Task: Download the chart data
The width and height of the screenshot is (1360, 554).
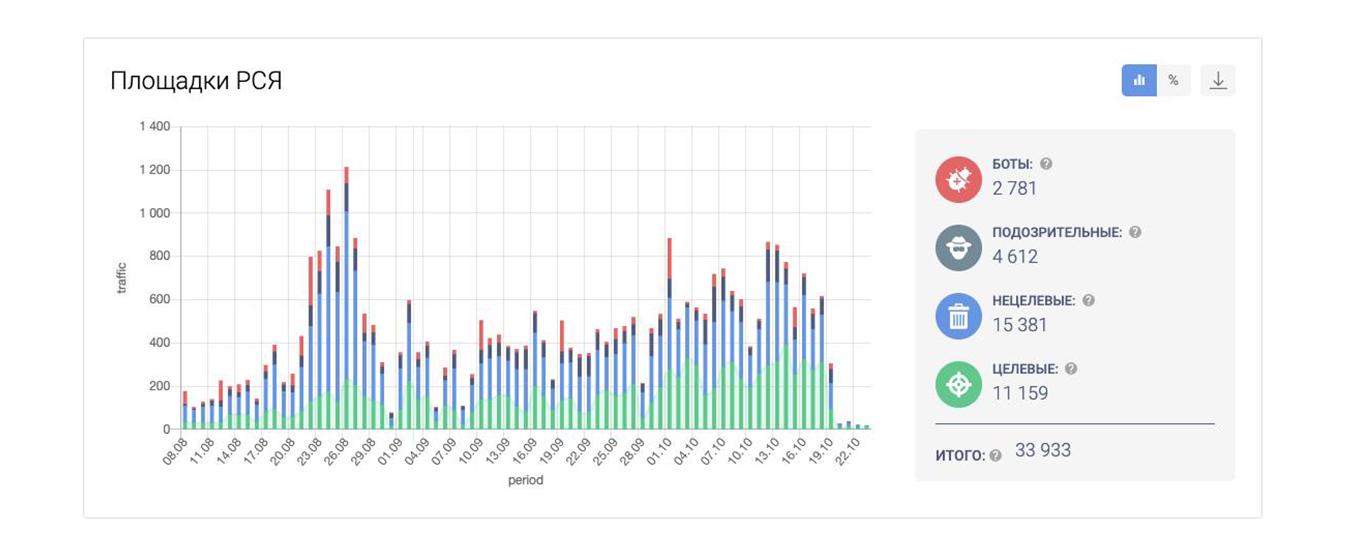Action: [x=1218, y=81]
